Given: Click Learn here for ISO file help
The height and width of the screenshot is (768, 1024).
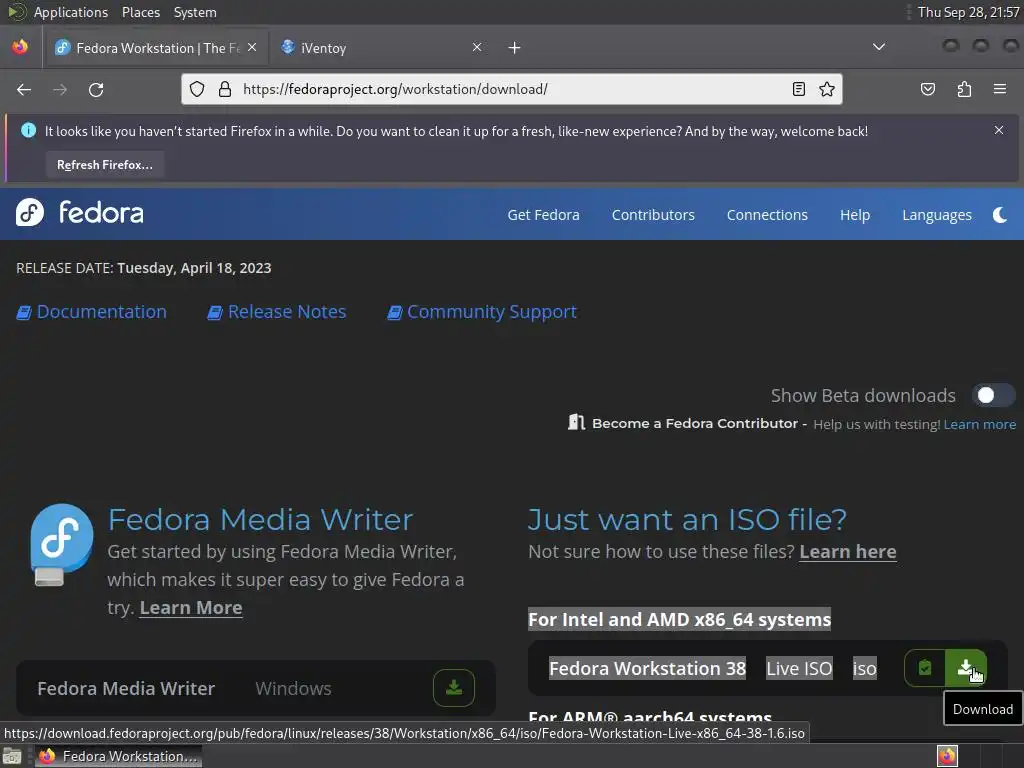Looking at the screenshot, I should (848, 552).
